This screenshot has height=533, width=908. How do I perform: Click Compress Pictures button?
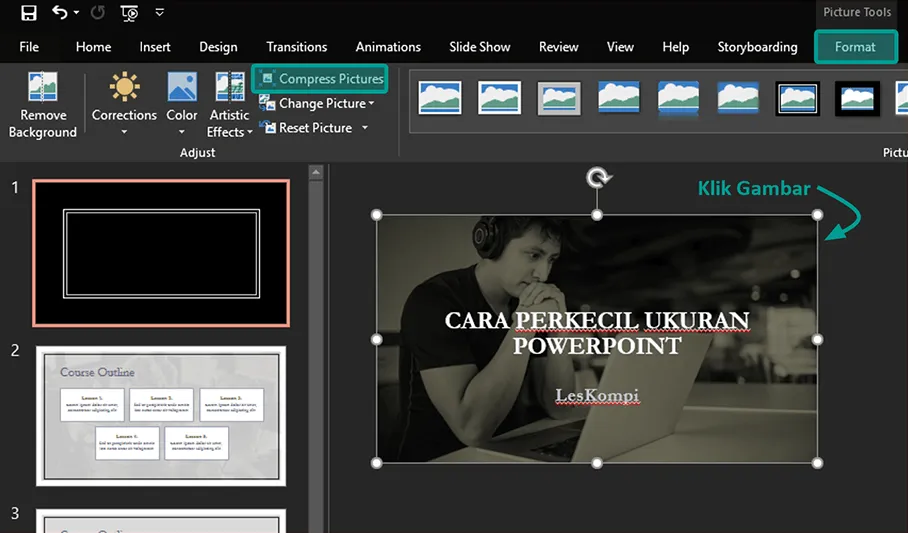point(320,79)
